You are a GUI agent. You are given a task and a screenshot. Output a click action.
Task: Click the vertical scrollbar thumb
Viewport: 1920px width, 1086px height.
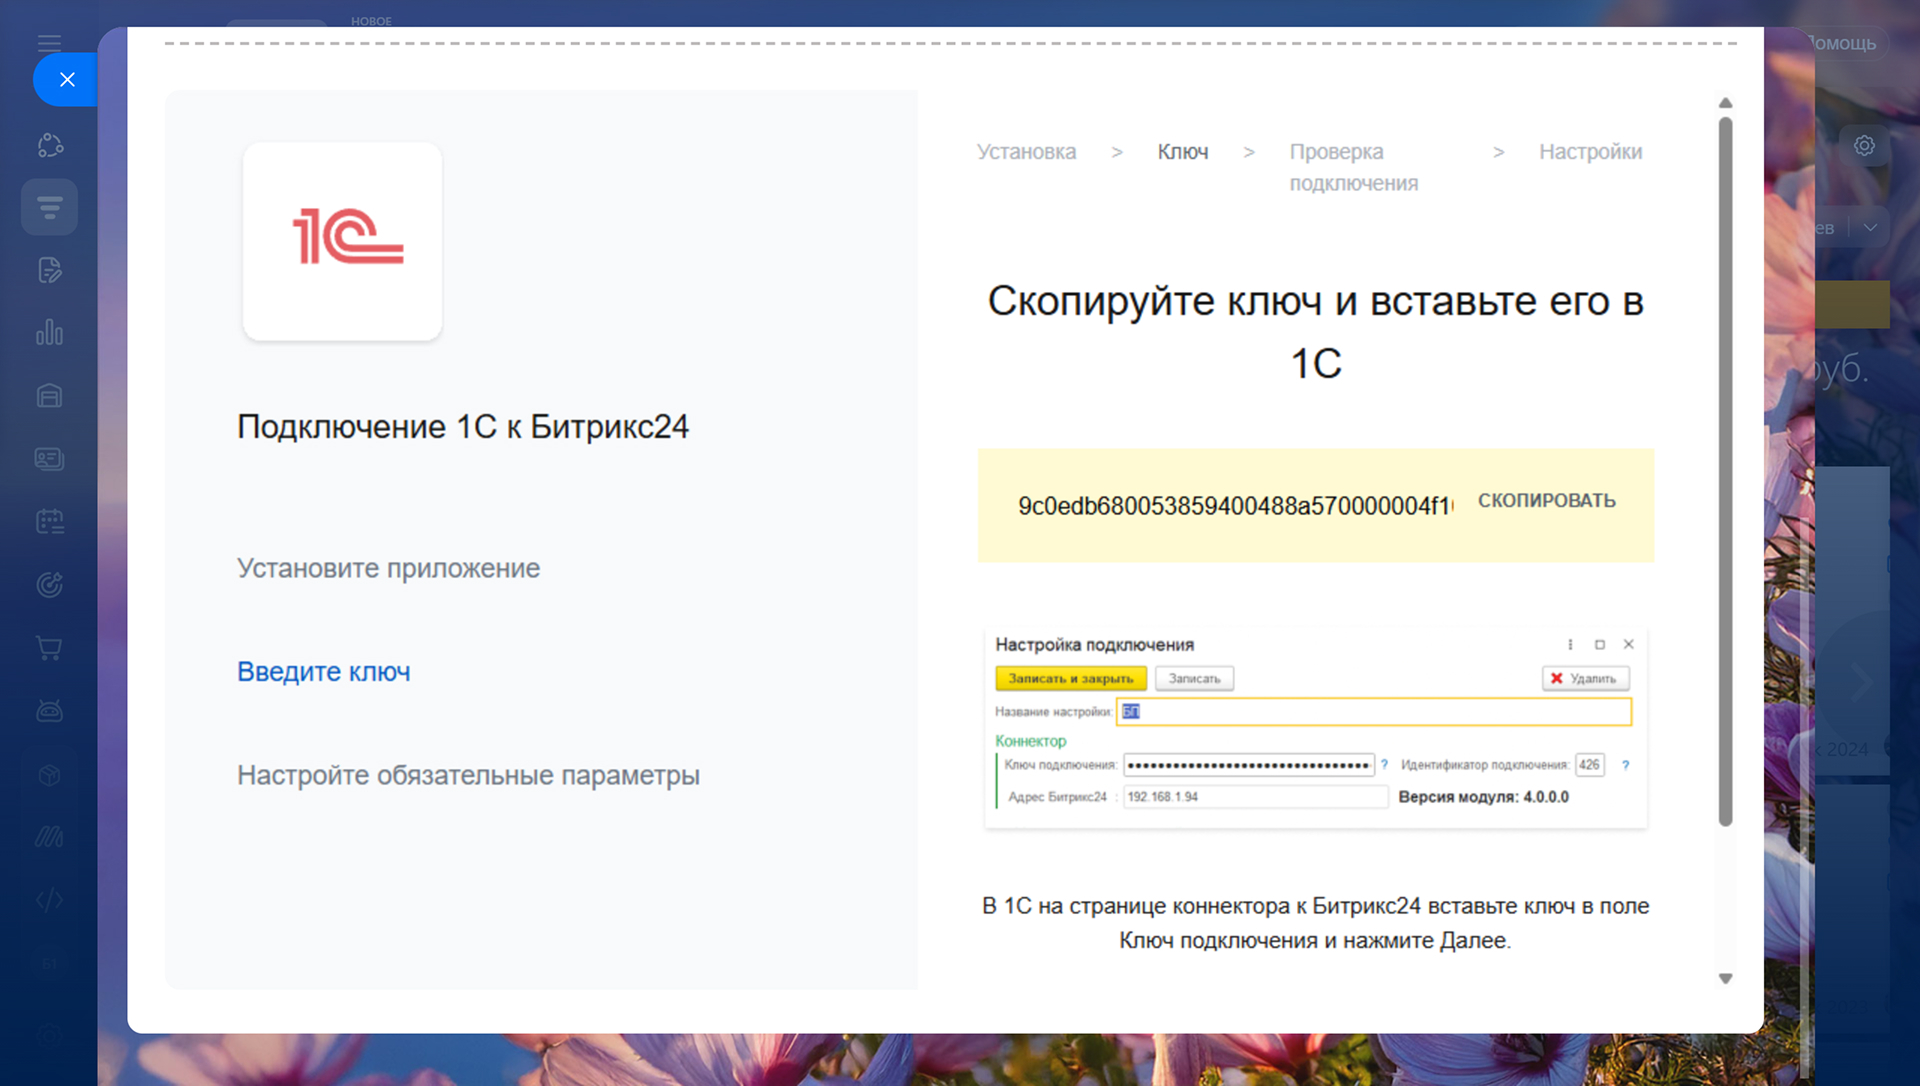1725,471
